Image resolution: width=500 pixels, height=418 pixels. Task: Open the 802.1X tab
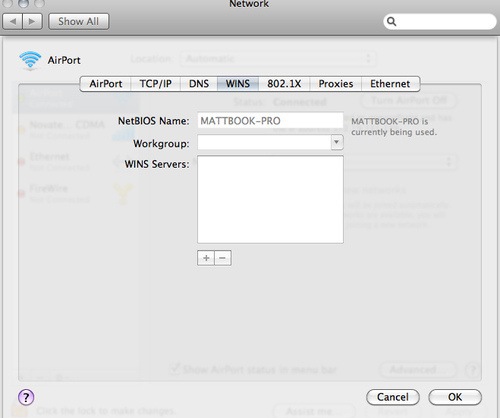(x=284, y=84)
